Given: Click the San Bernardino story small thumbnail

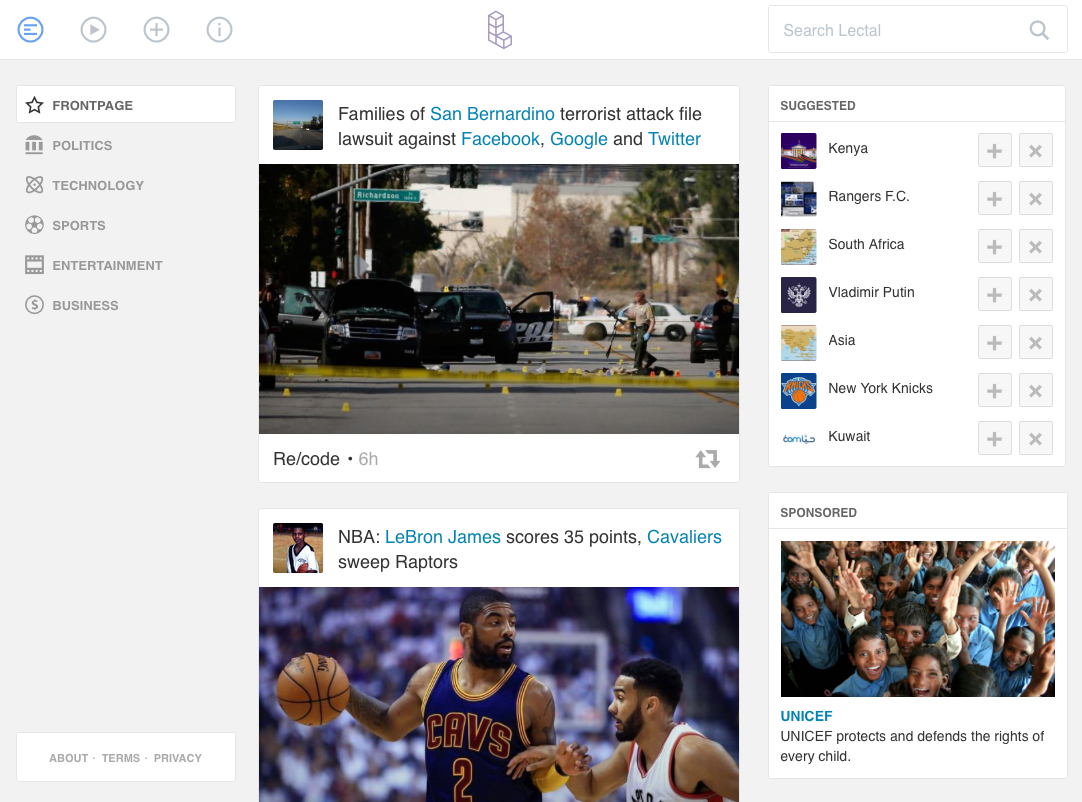Looking at the screenshot, I should pyautogui.click(x=298, y=125).
